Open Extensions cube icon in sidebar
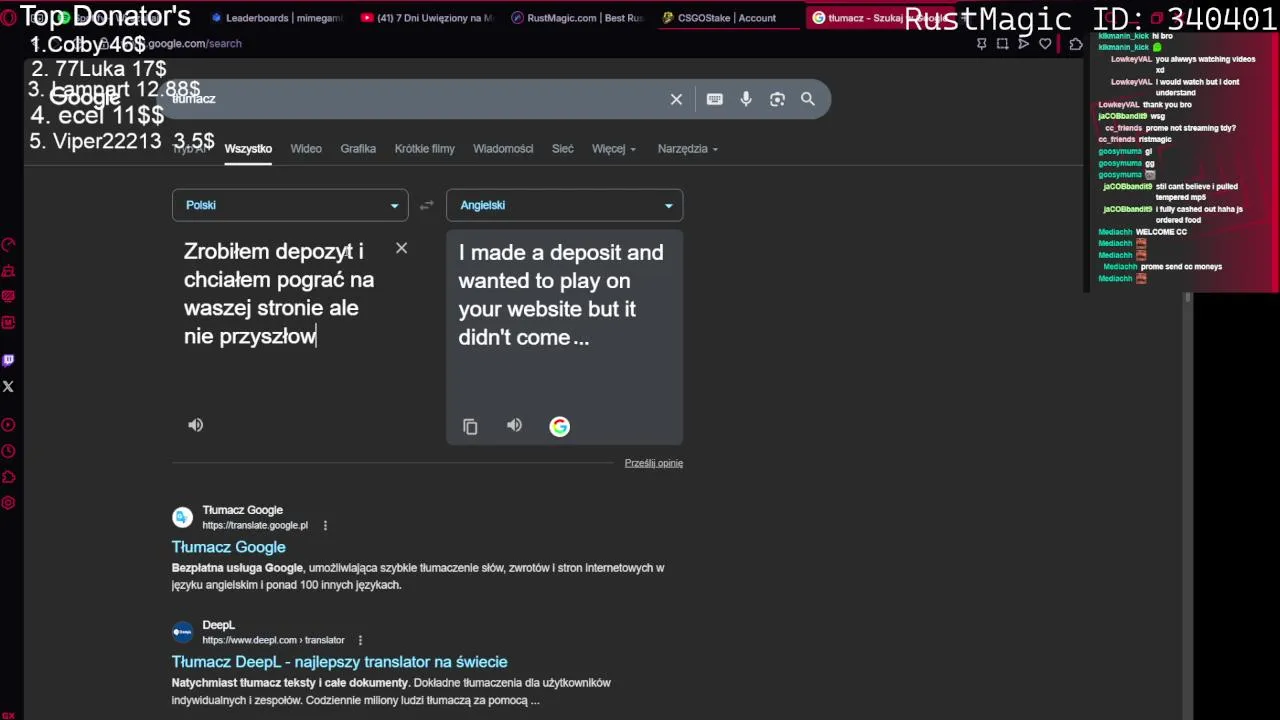This screenshot has width=1280, height=720. point(8,477)
